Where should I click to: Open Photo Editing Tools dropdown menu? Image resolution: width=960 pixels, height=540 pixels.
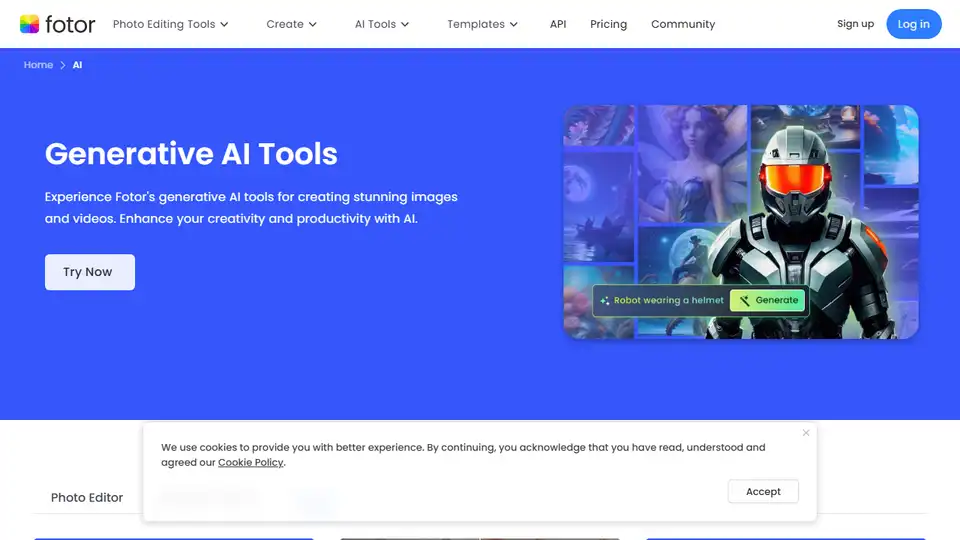pyautogui.click(x=170, y=24)
